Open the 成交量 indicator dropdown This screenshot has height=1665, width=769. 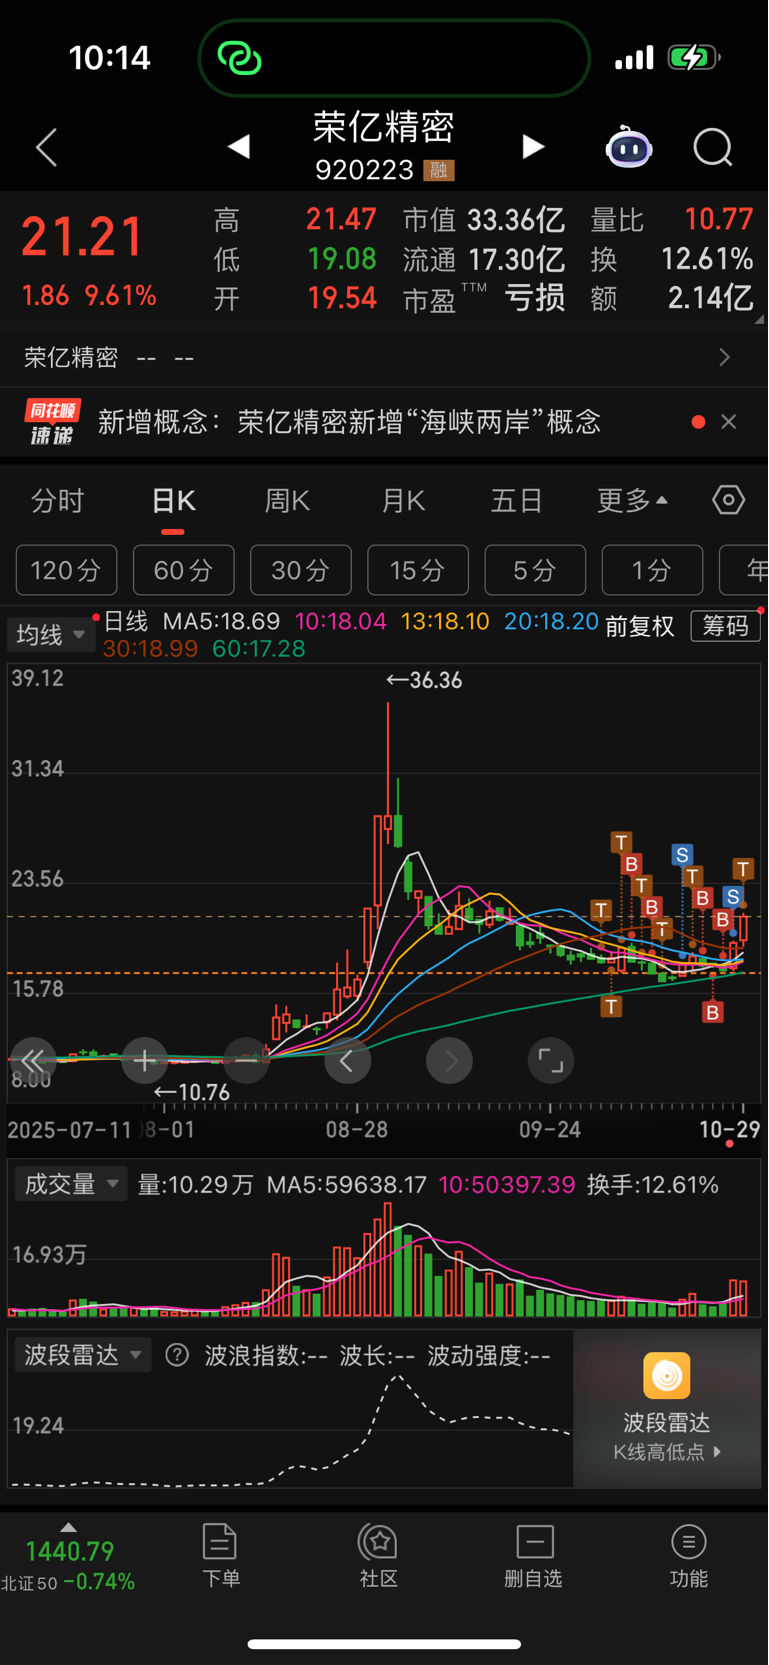click(x=71, y=1184)
